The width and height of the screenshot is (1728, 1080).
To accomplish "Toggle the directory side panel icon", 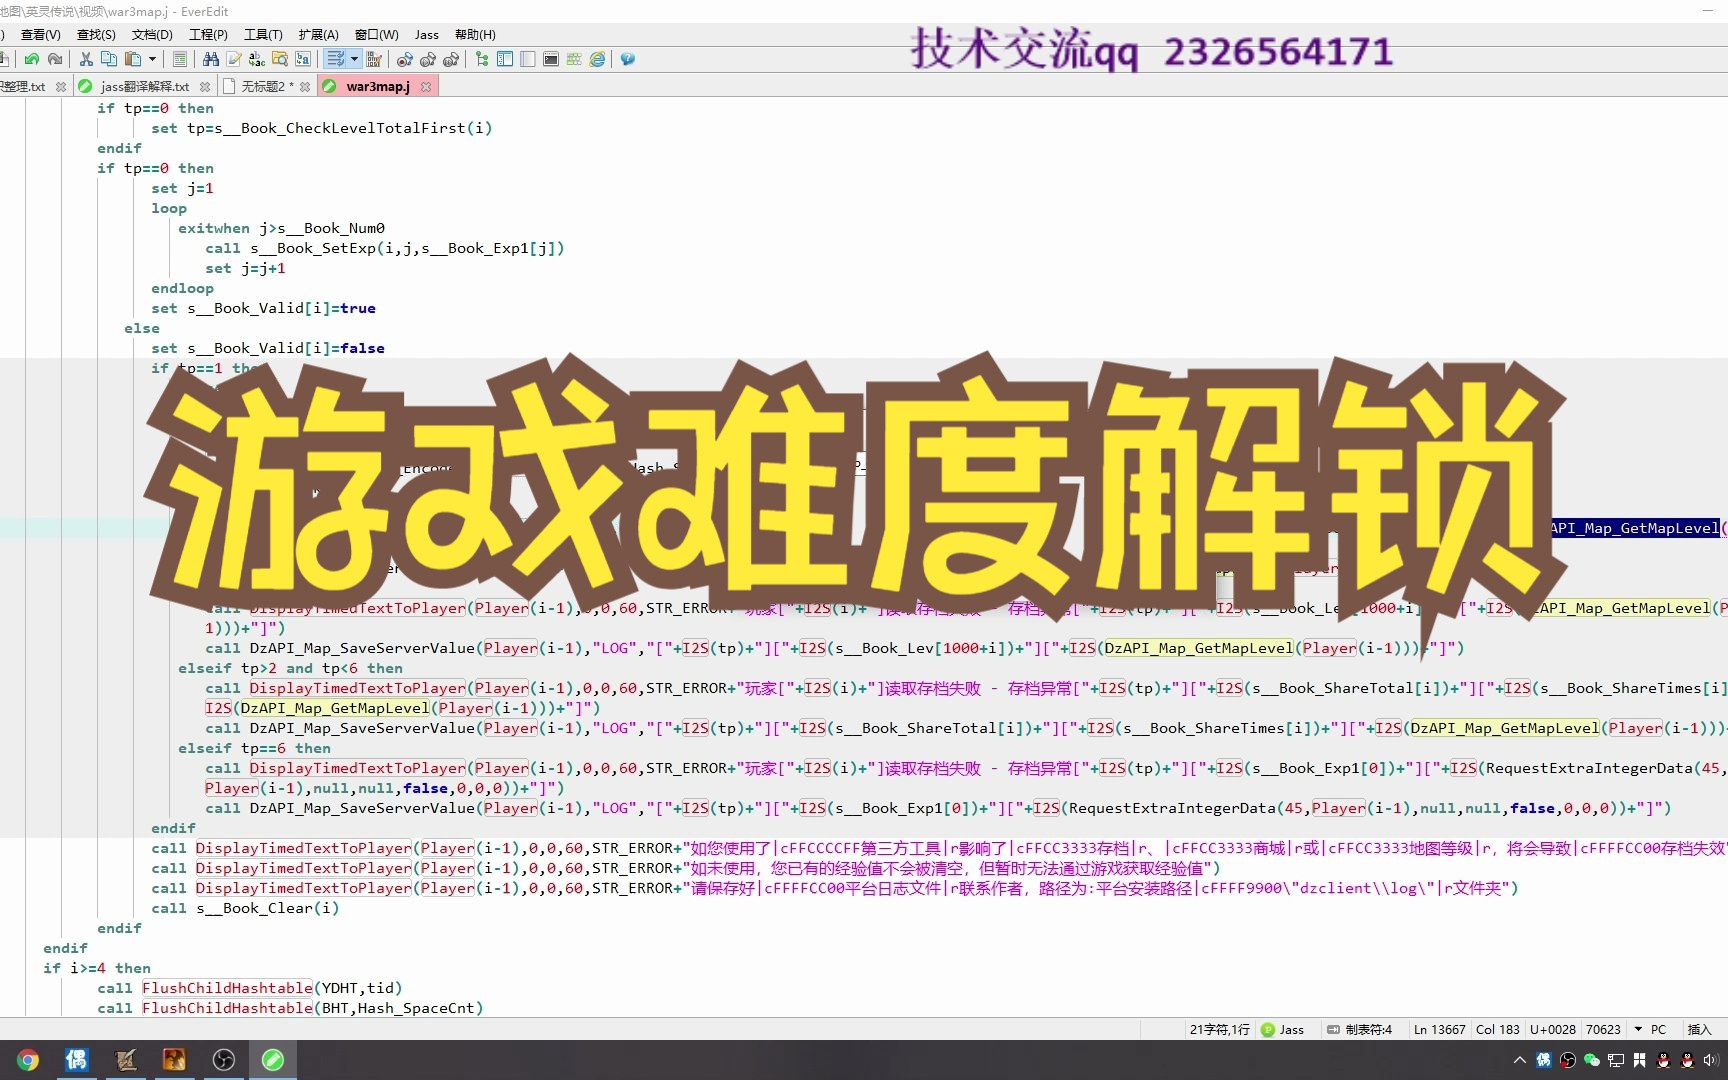I will click(x=504, y=59).
